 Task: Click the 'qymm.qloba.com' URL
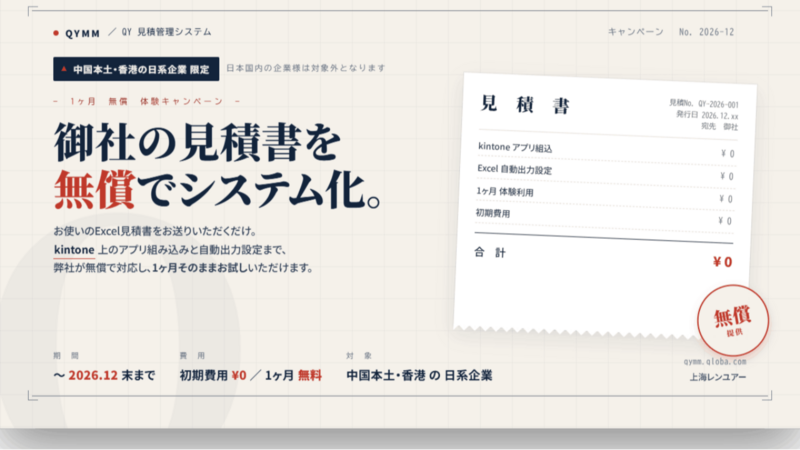(x=715, y=362)
